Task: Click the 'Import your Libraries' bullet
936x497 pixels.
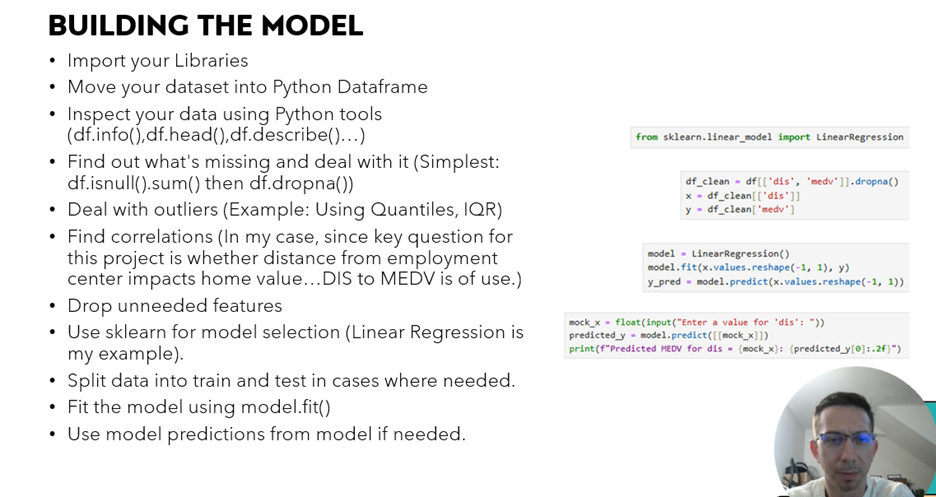Action: pos(157,60)
